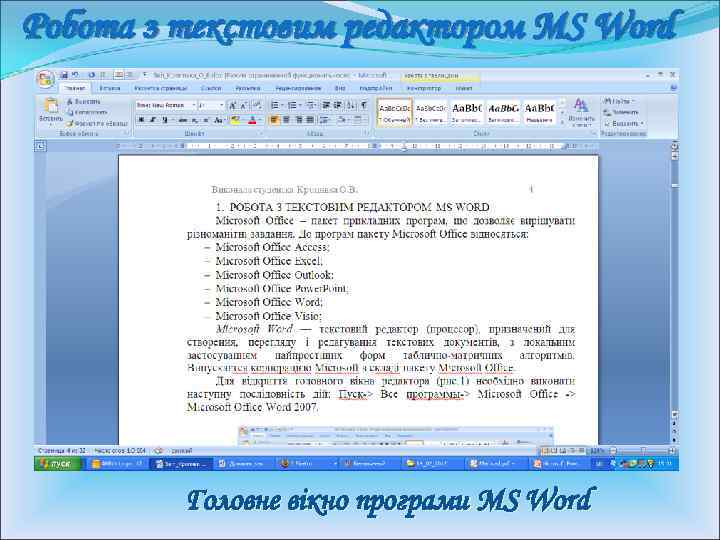This screenshot has height=540, width=720.
Task: Switch to the Home (Главная) ribbon tab
Action: pos(74,88)
